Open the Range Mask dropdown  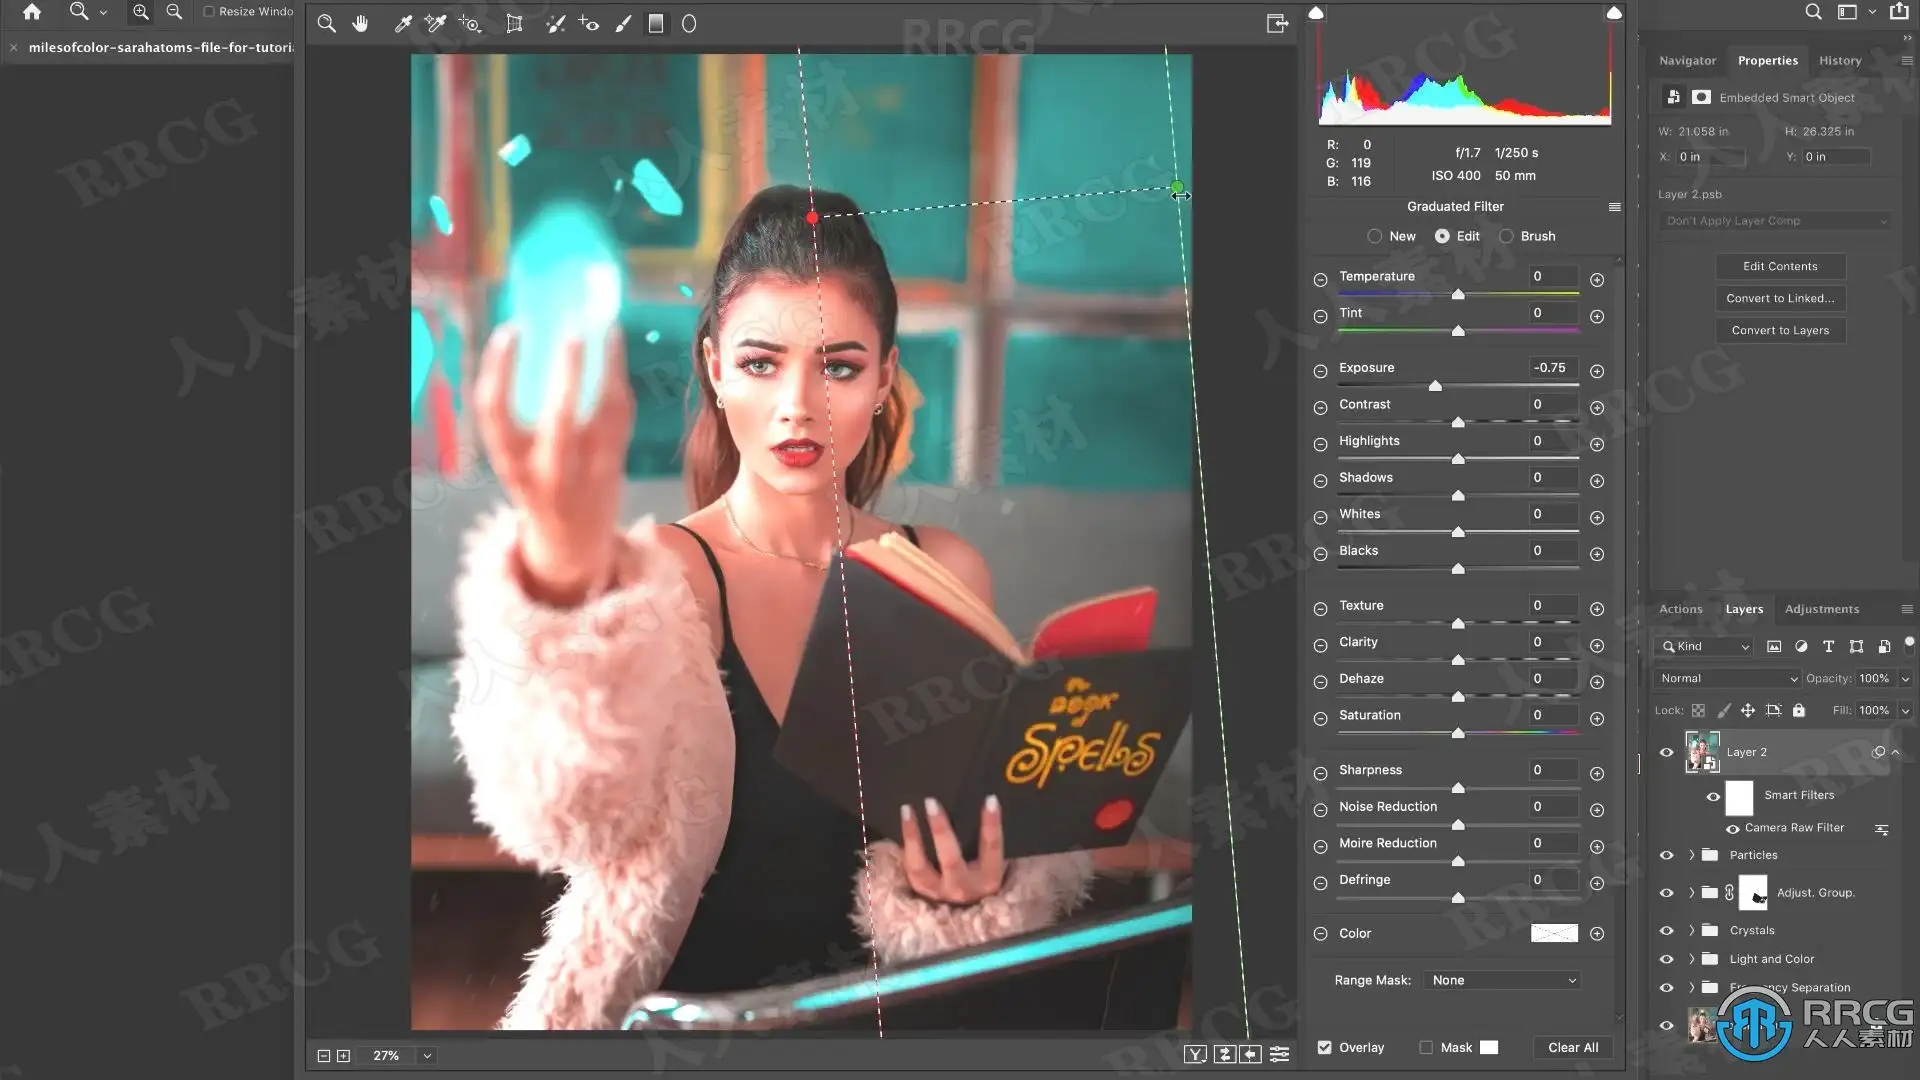click(1503, 980)
